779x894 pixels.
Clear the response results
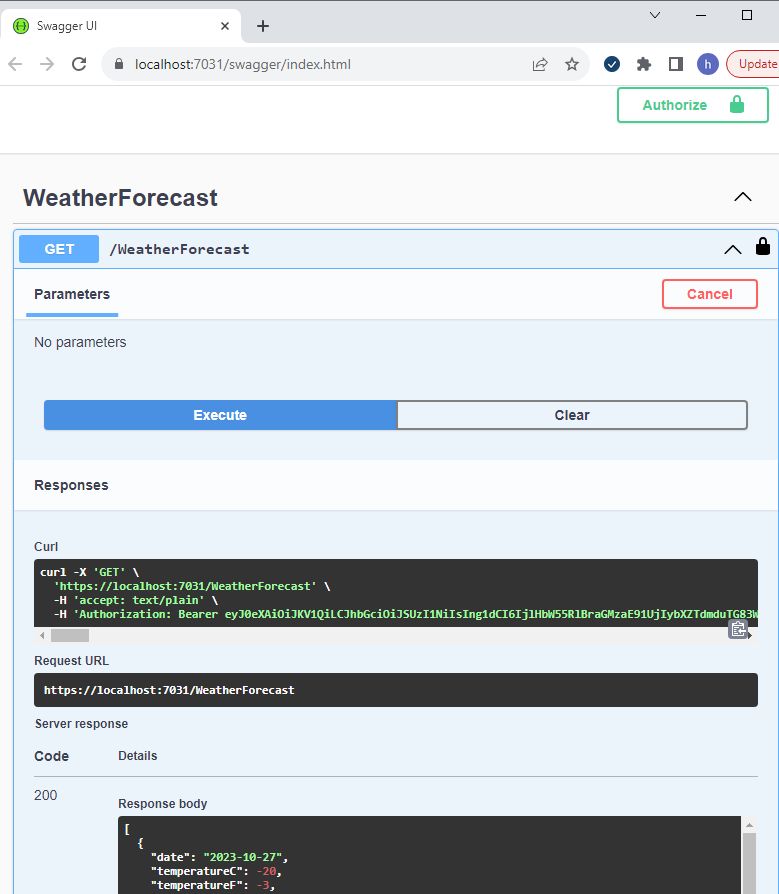coord(572,415)
